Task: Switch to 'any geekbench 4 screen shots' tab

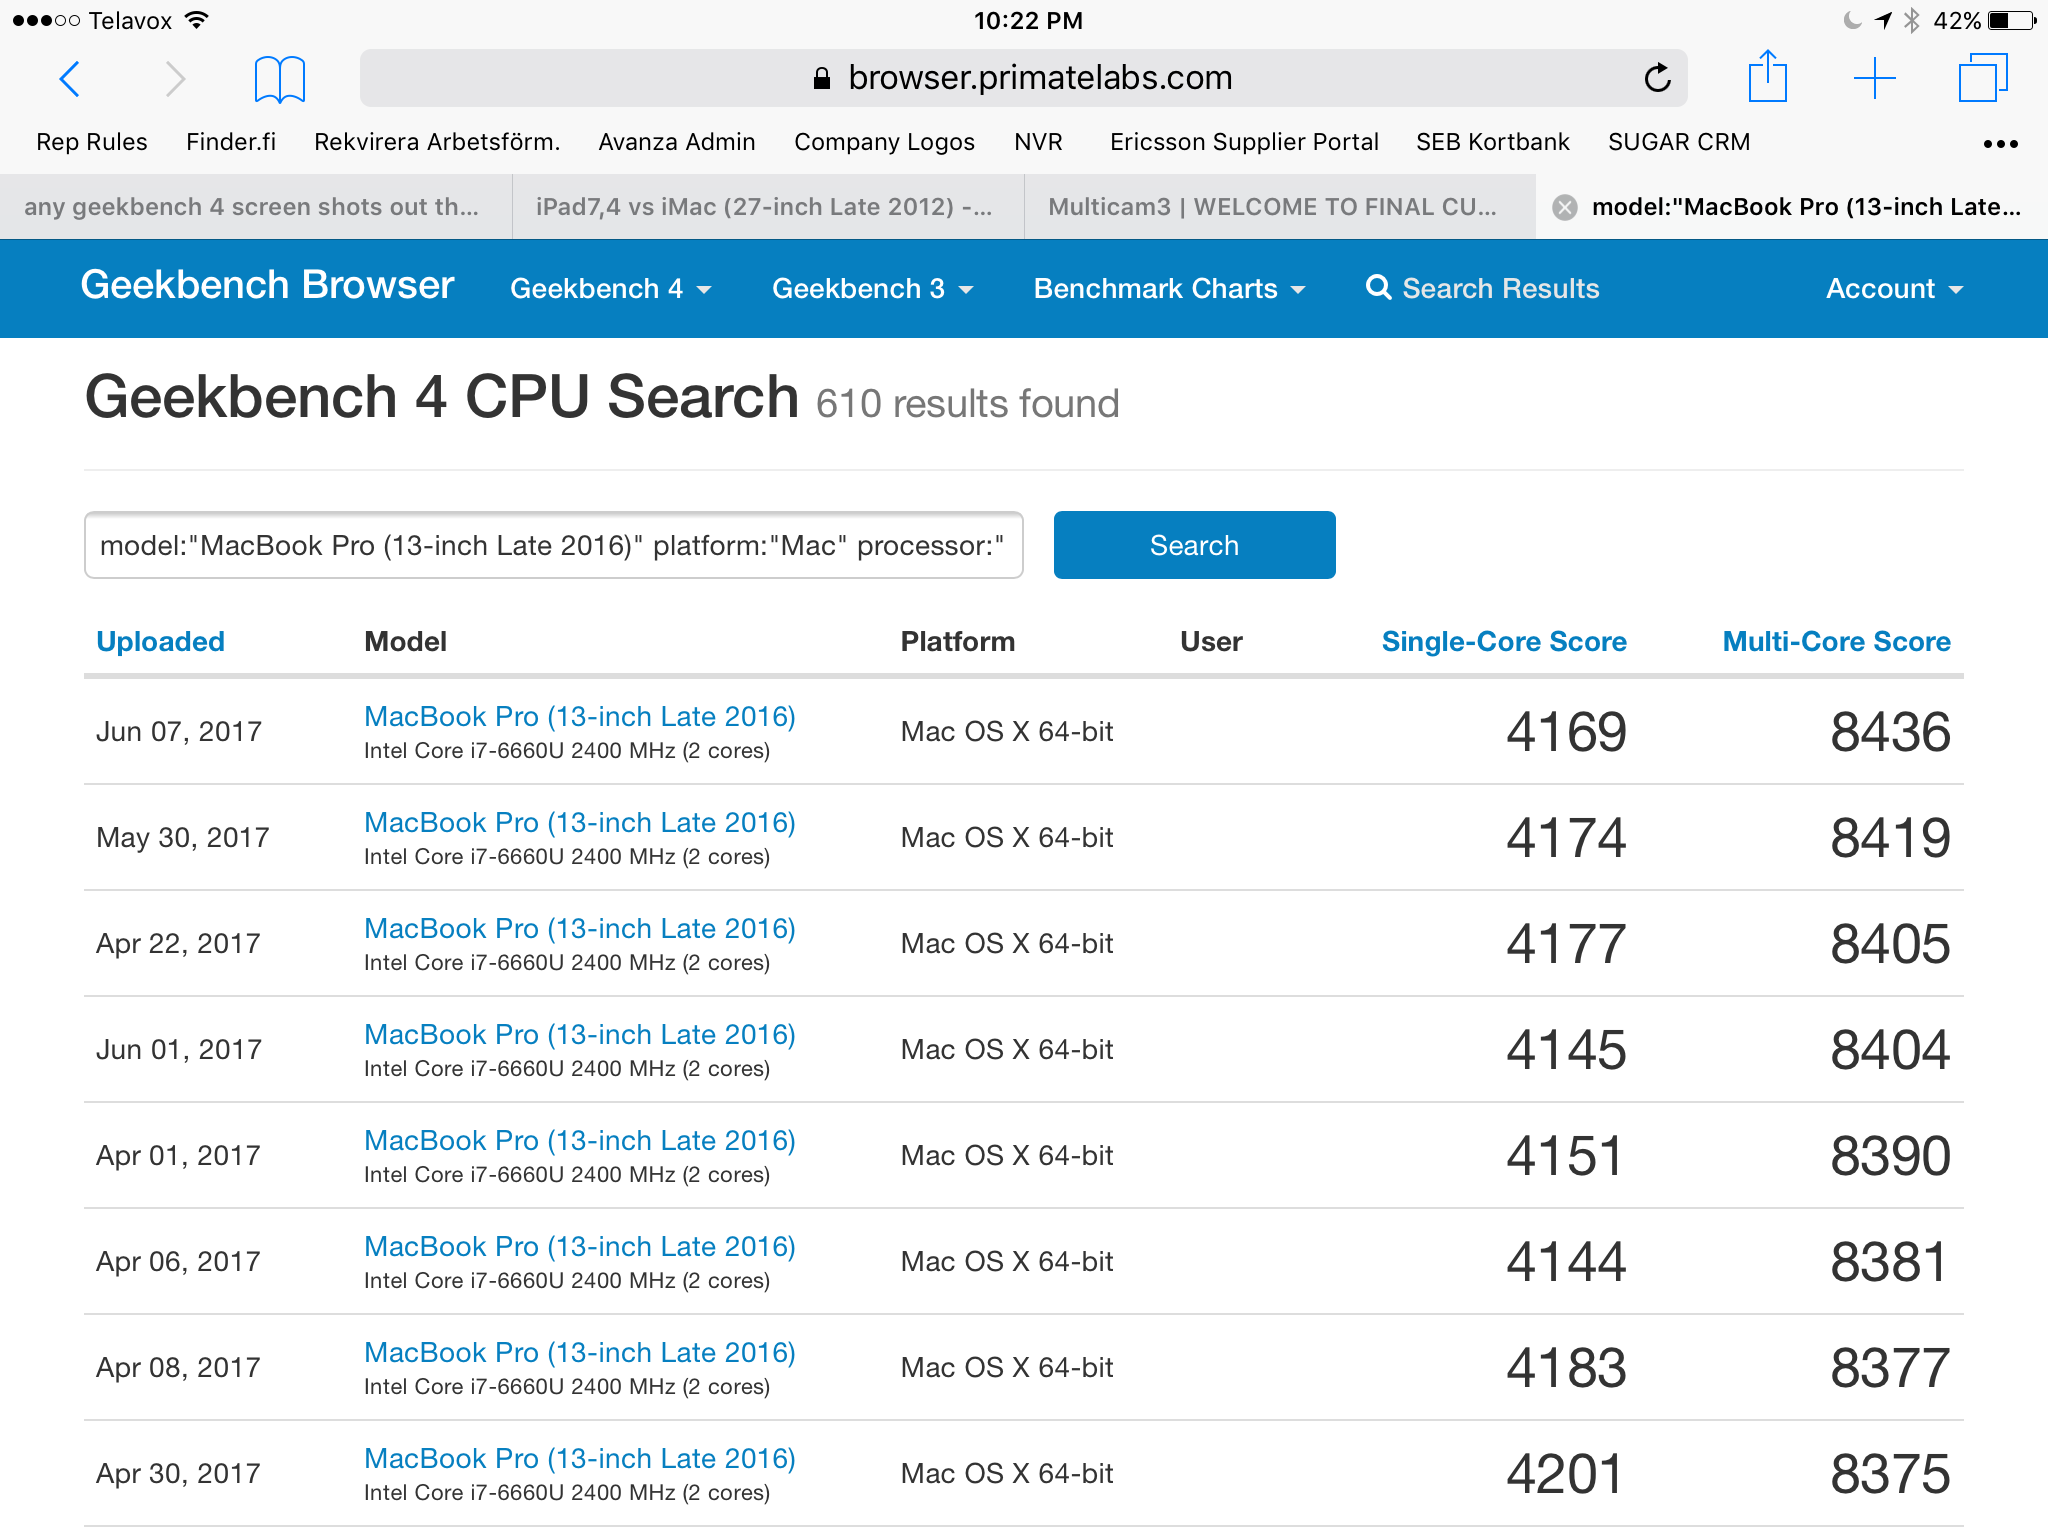Action: [256, 207]
